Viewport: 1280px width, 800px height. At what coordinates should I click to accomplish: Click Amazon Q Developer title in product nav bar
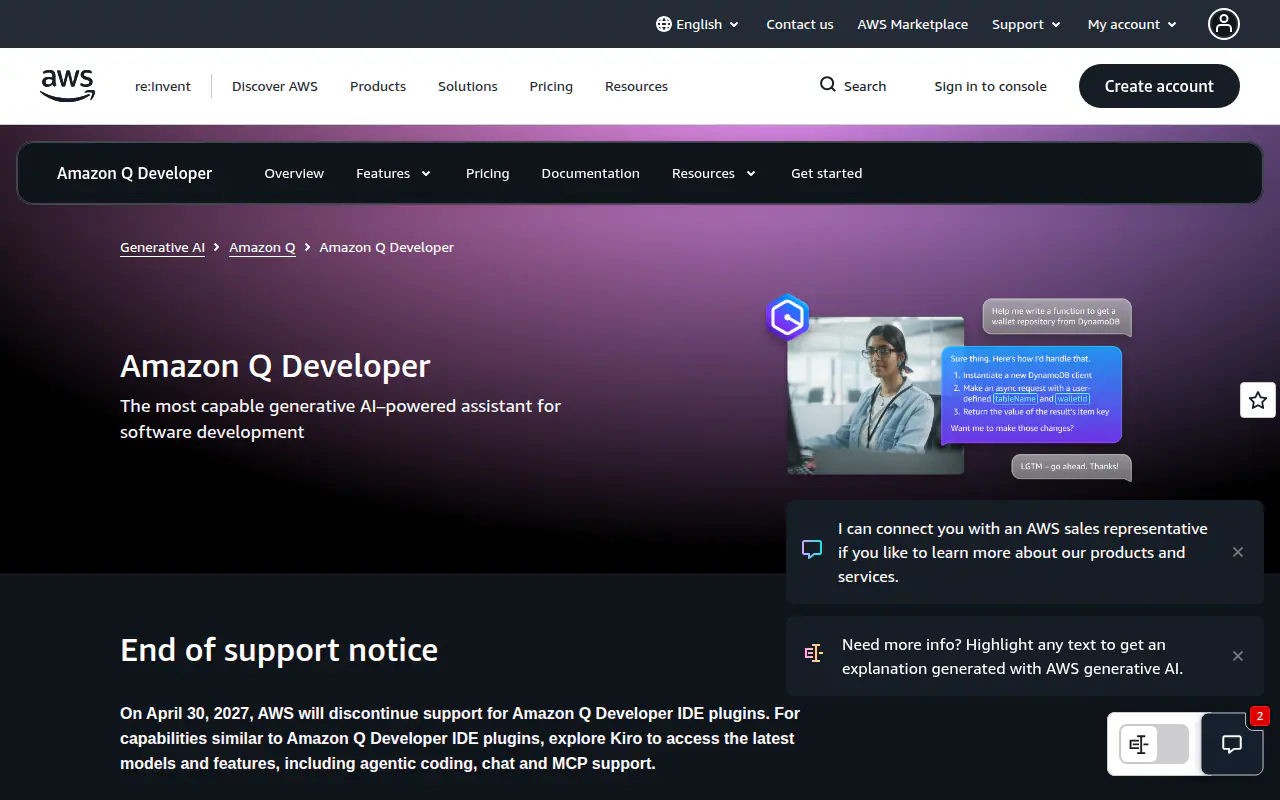(134, 173)
